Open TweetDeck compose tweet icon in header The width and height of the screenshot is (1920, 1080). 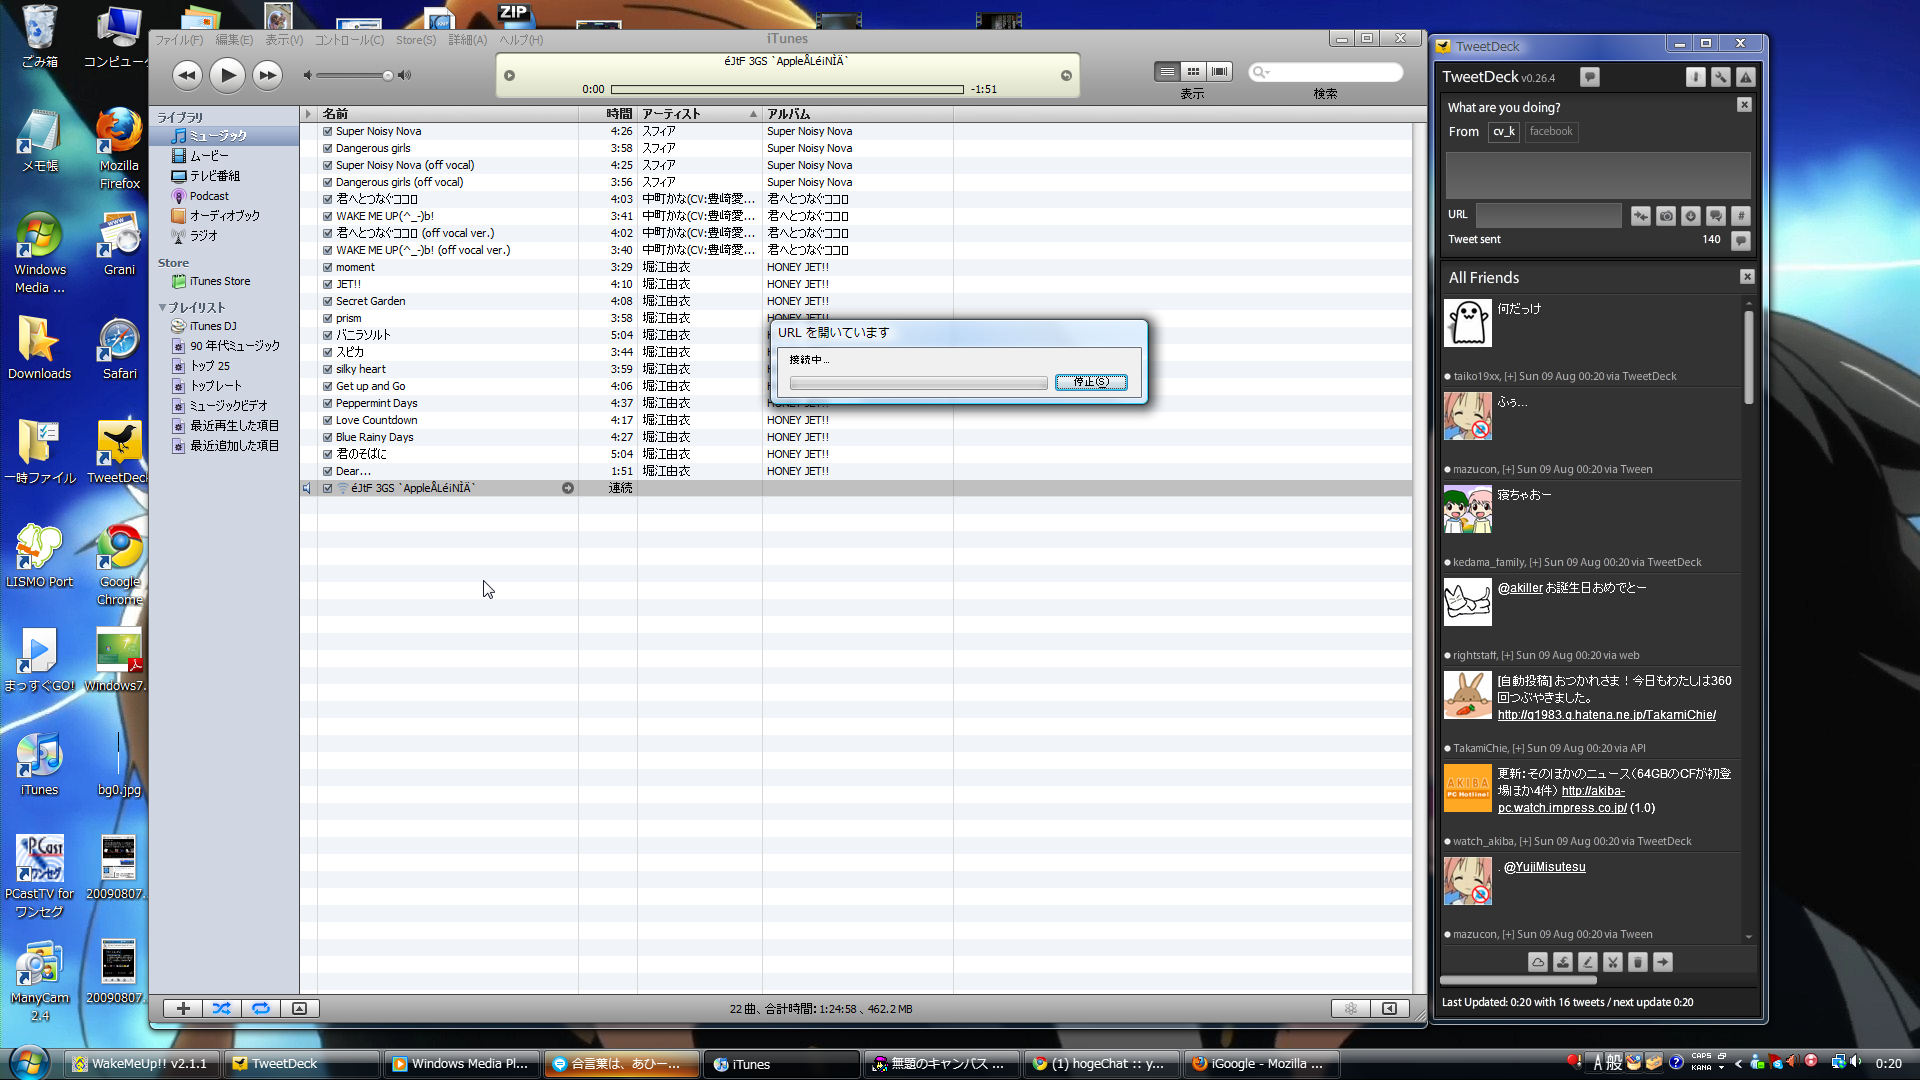pos(1590,77)
